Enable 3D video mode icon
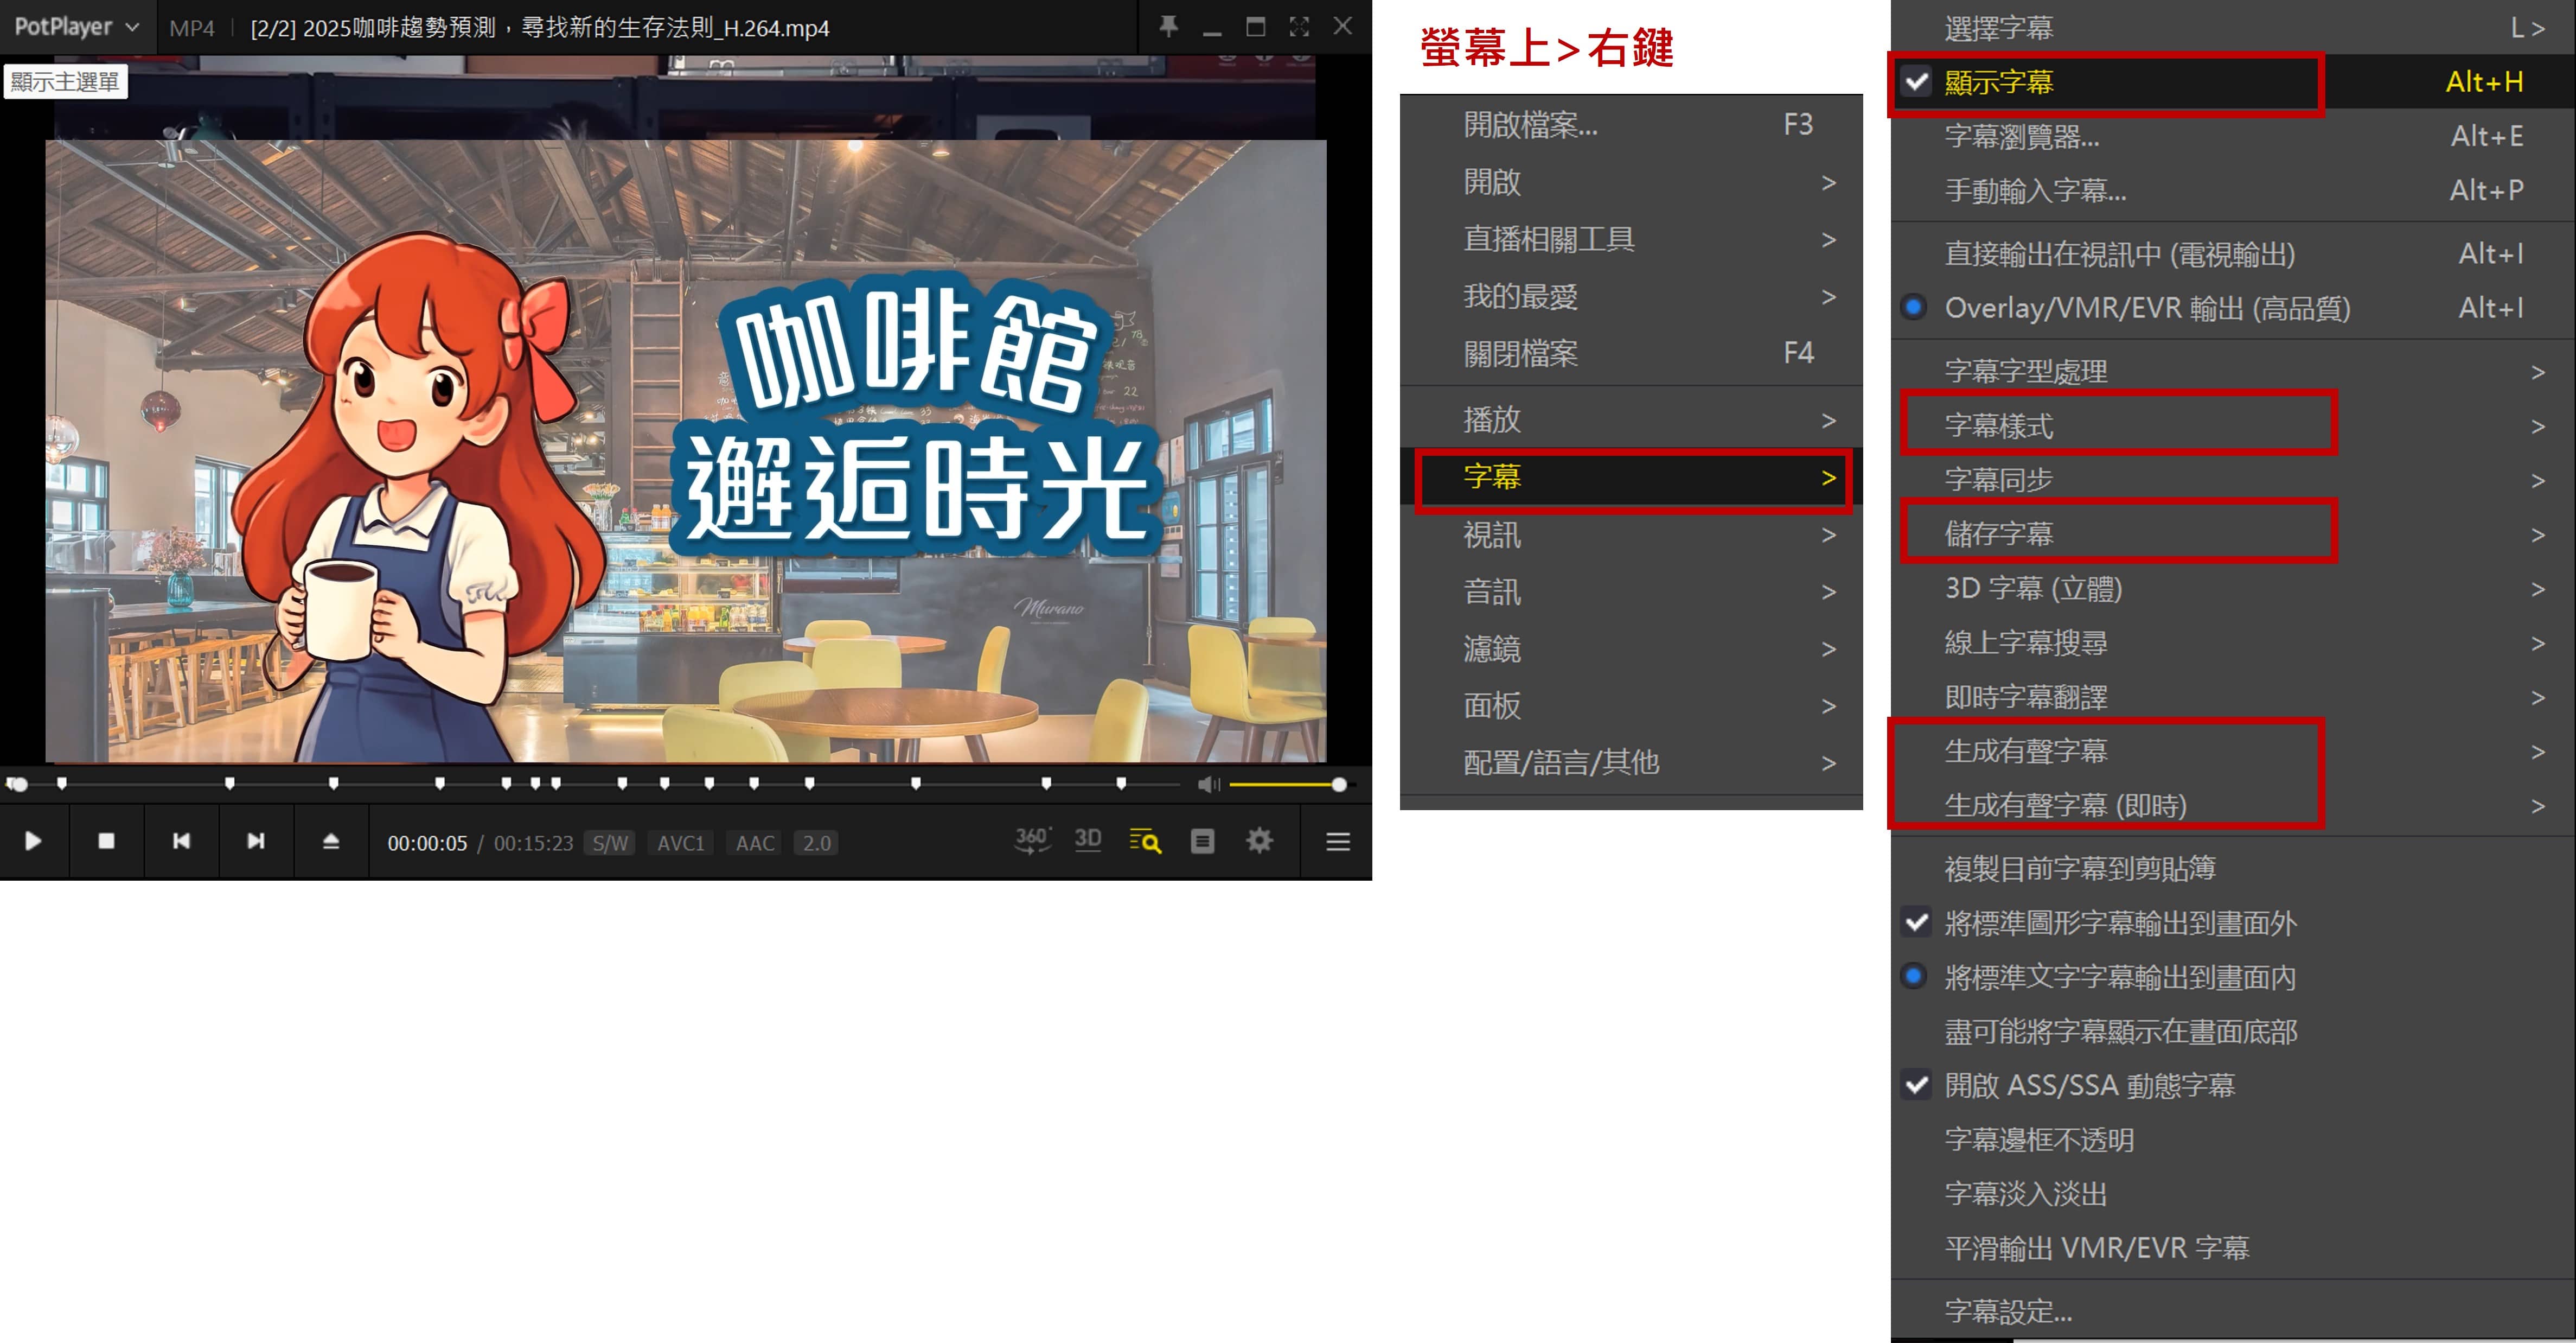The height and width of the screenshot is (1343, 2576). pyautogui.click(x=1088, y=841)
